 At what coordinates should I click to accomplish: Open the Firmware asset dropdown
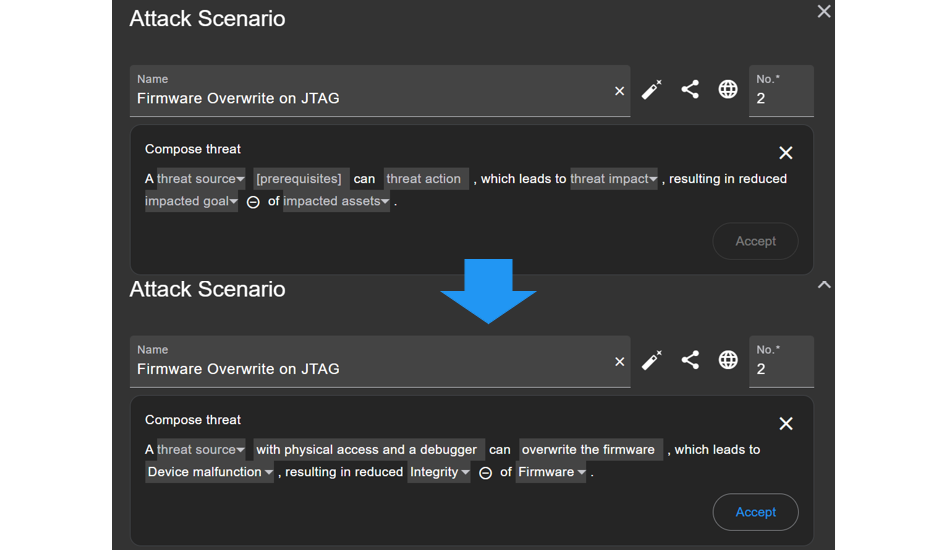coord(551,472)
